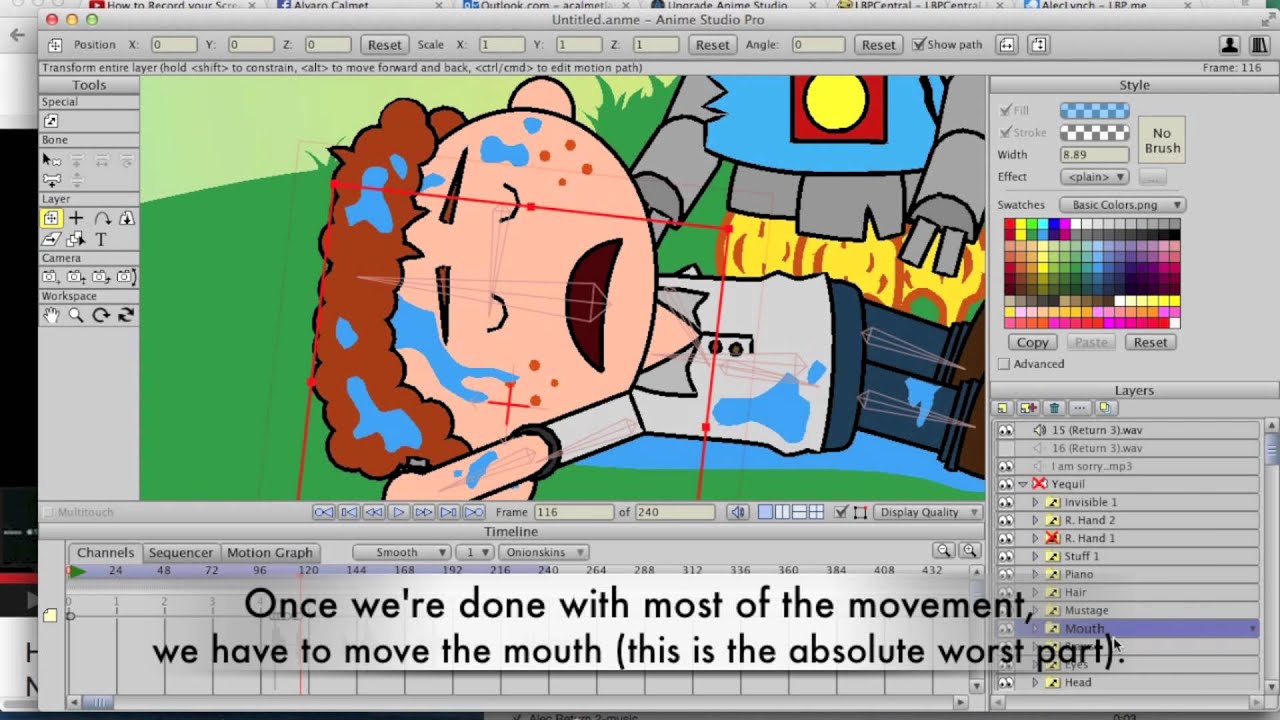Open the Smooth interpolation dropdown
Image resolution: width=1280 pixels, height=720 pixels.
coord(402,552)
